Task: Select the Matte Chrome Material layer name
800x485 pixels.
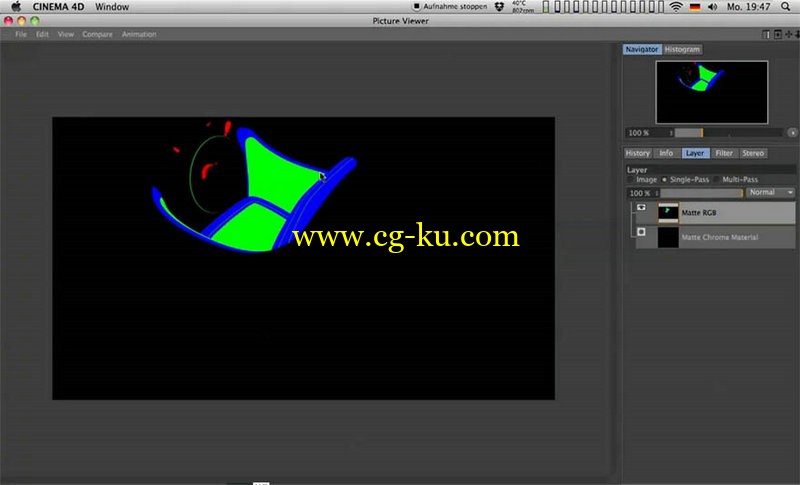Action: pyautogui.click(x=720, y=237)
